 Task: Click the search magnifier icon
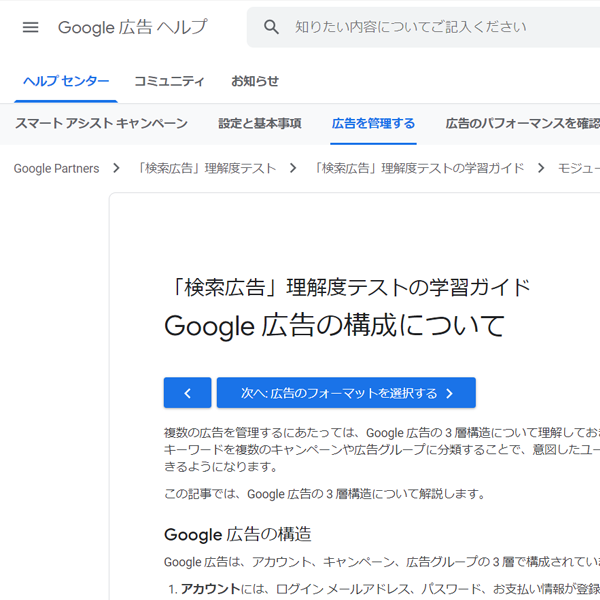coord(271,27)
